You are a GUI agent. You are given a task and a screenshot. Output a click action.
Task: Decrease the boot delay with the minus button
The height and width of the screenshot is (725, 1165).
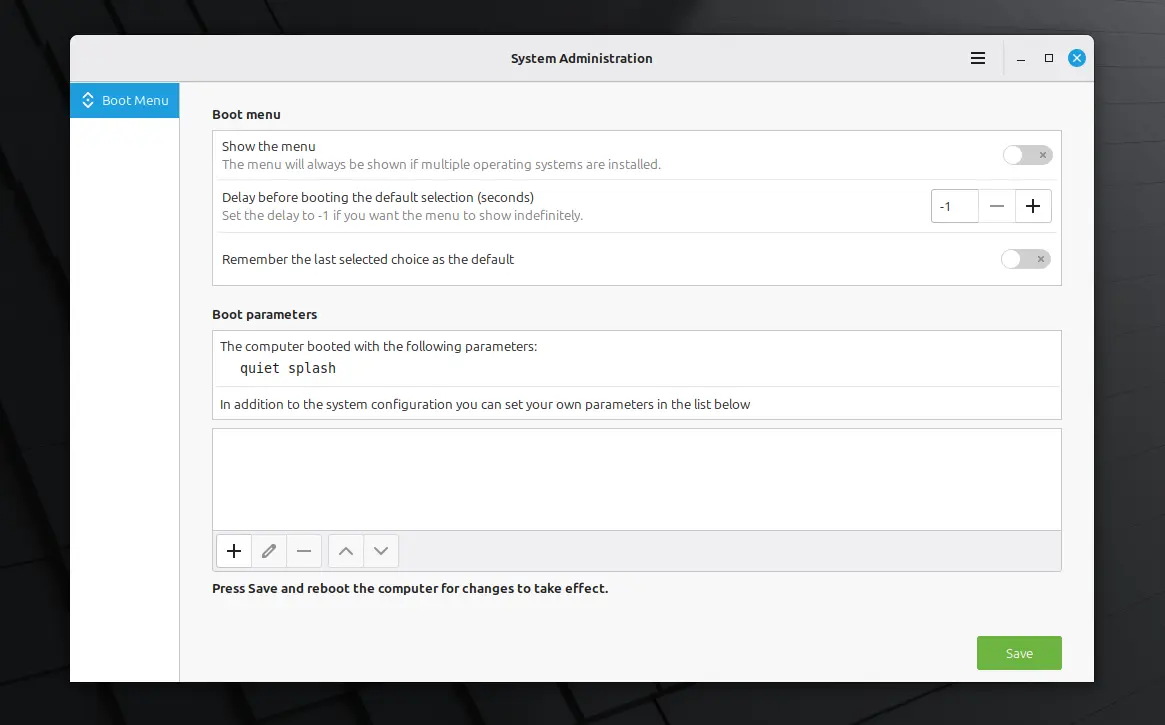pos(997,206)
